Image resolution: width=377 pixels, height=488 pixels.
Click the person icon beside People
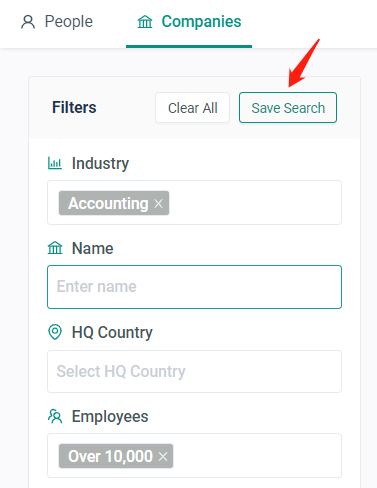[28, 22]
